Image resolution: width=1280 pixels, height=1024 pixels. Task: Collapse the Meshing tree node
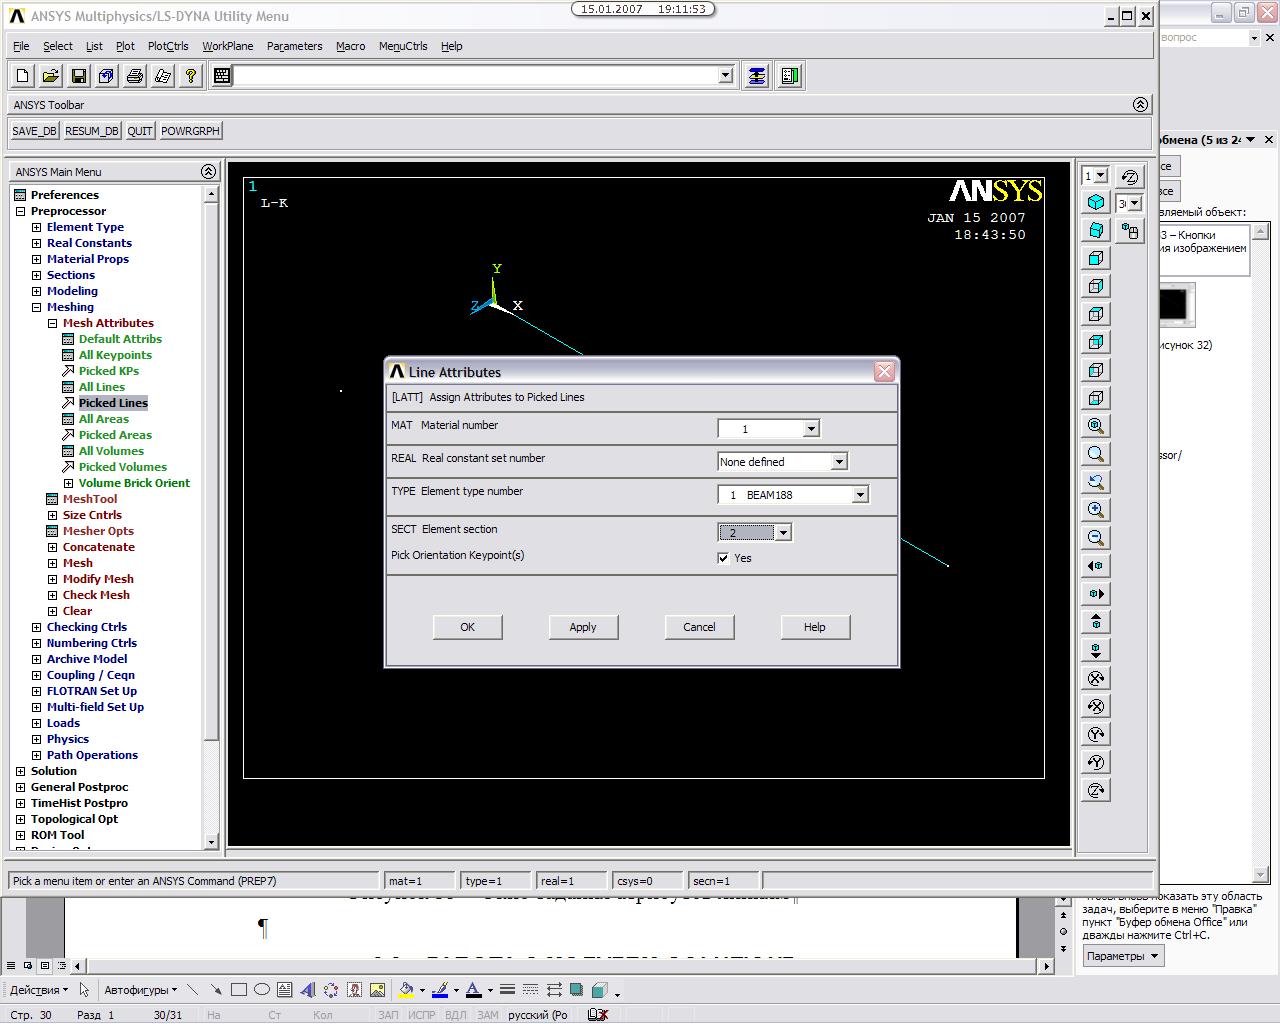tap(36, 307)
